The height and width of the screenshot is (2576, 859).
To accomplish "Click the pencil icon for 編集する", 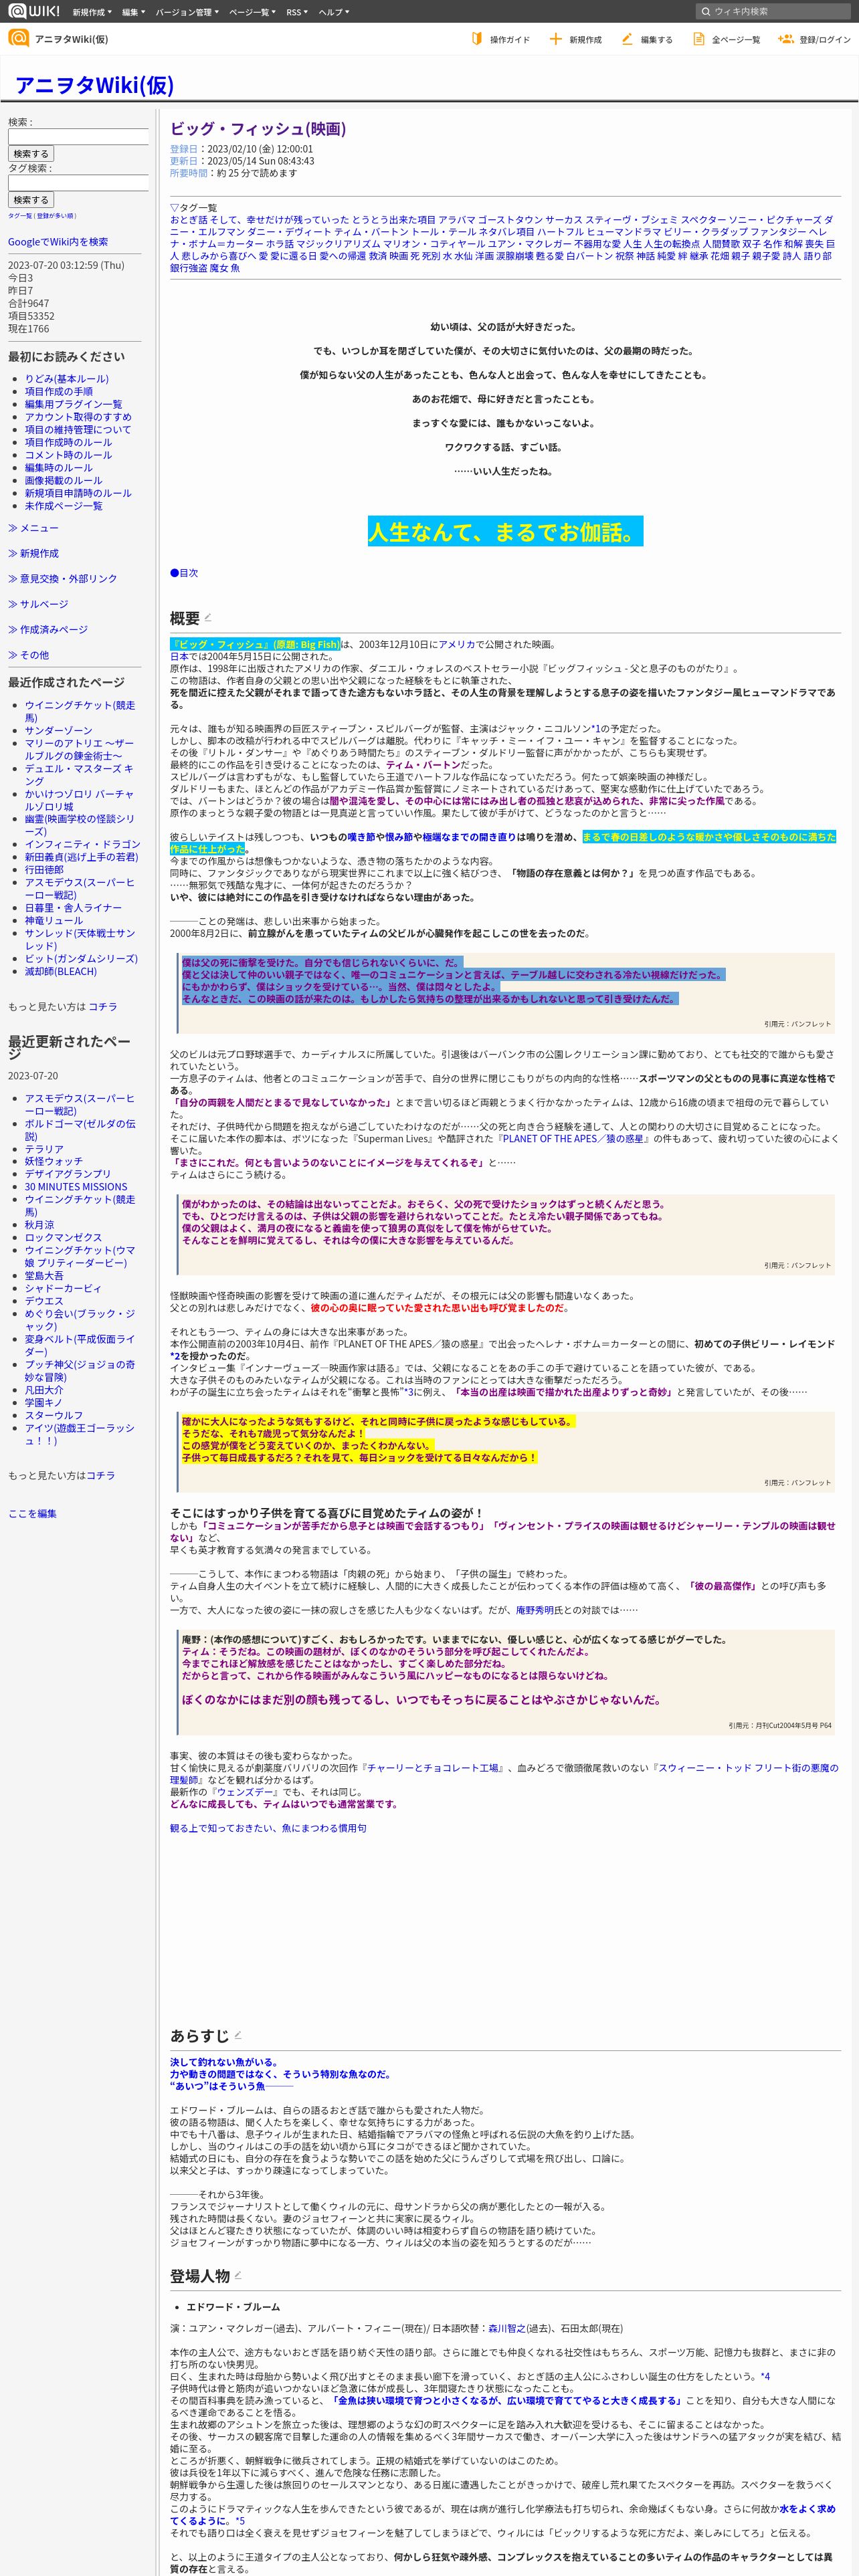I will 627,39.
